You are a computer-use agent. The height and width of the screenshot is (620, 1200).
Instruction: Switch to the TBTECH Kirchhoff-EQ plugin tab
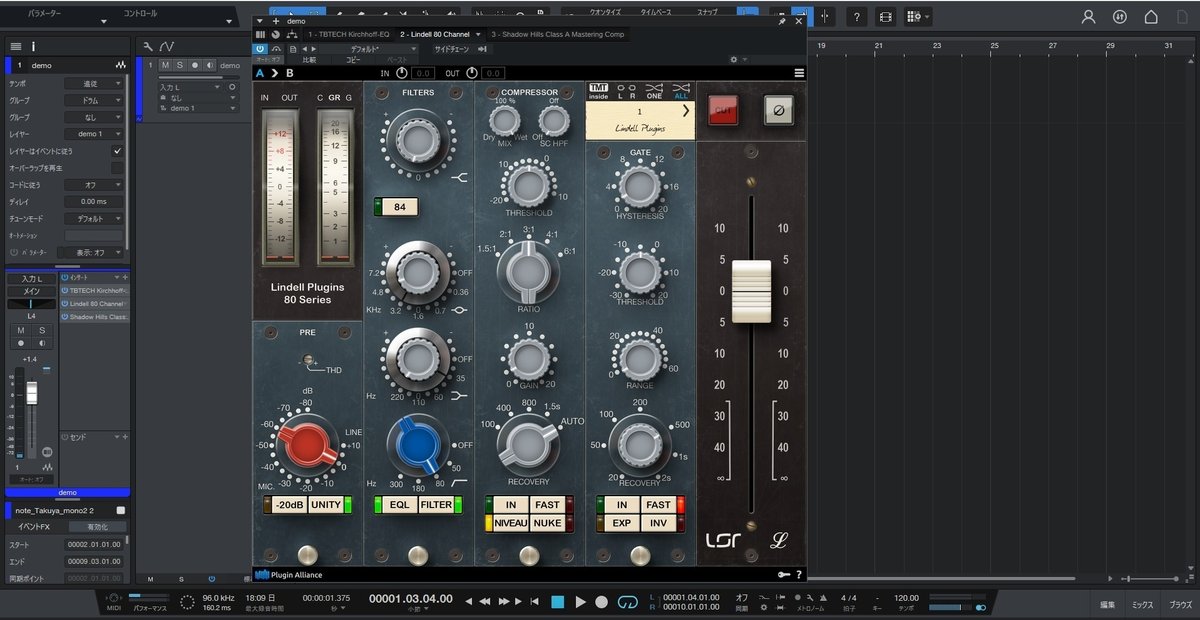[x=348, y=33]
